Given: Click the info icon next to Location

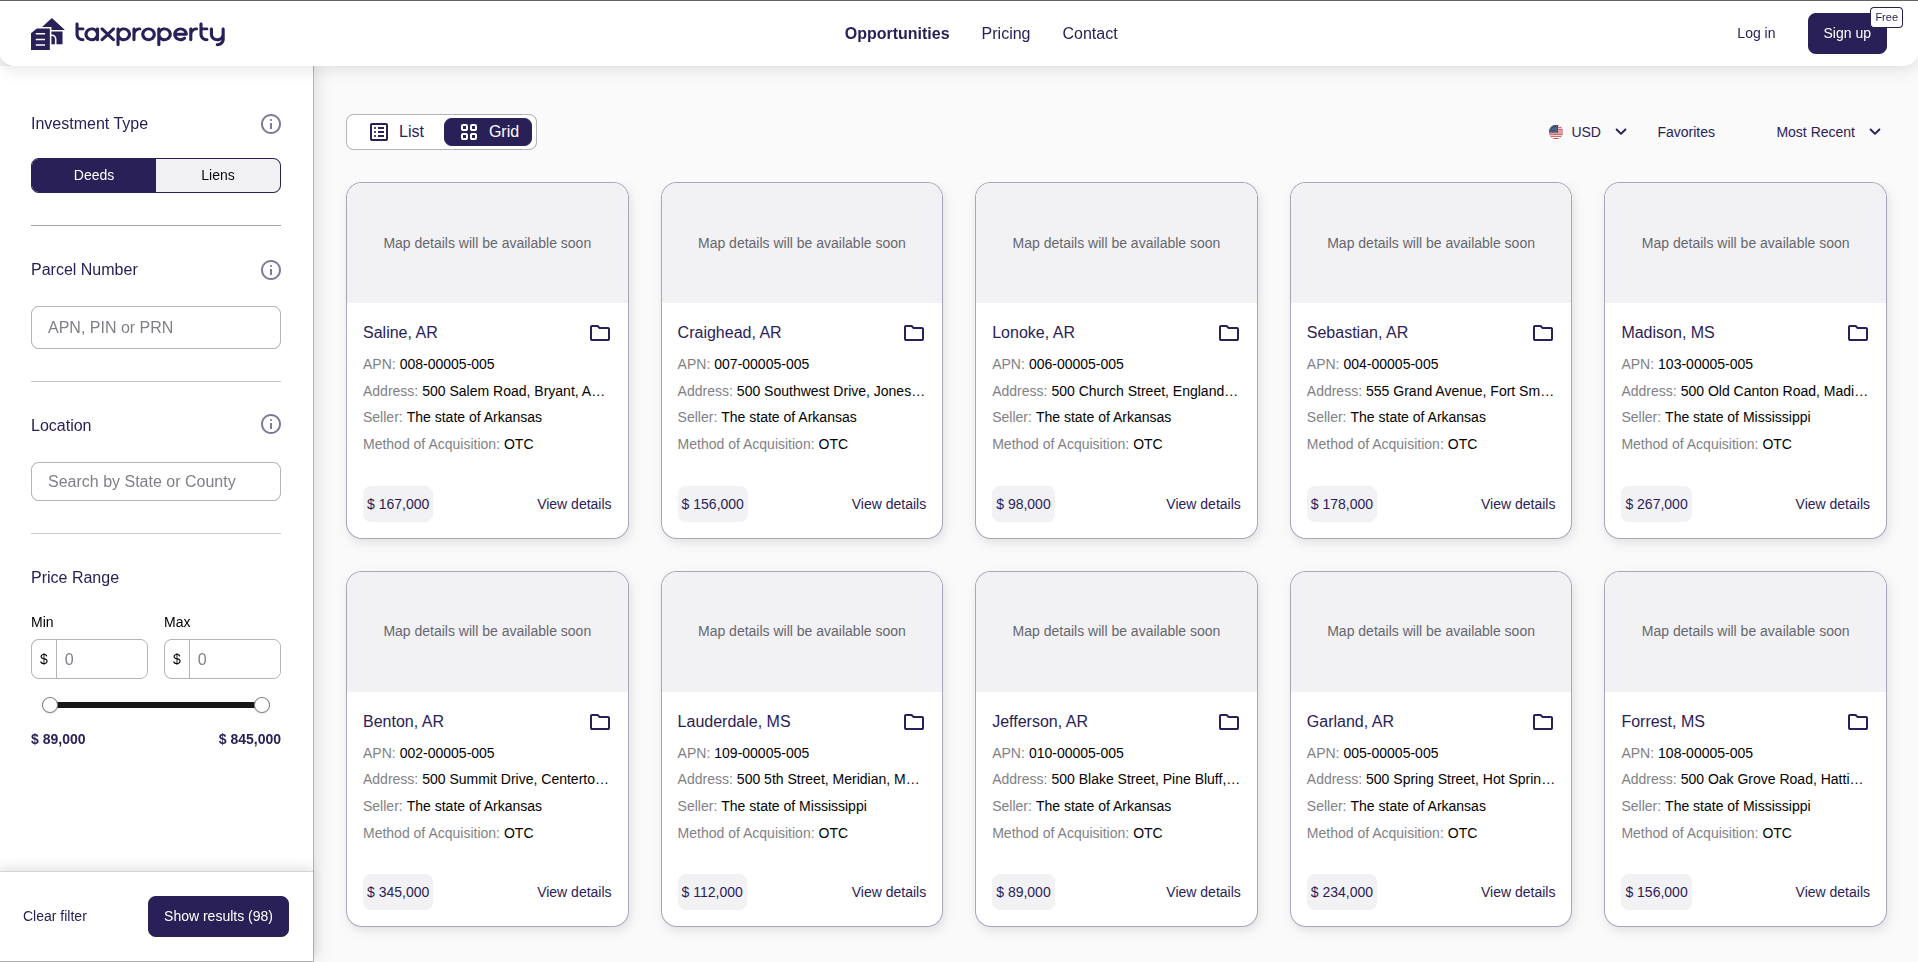Looking at the screenshot, I should [x=270, y=424].
